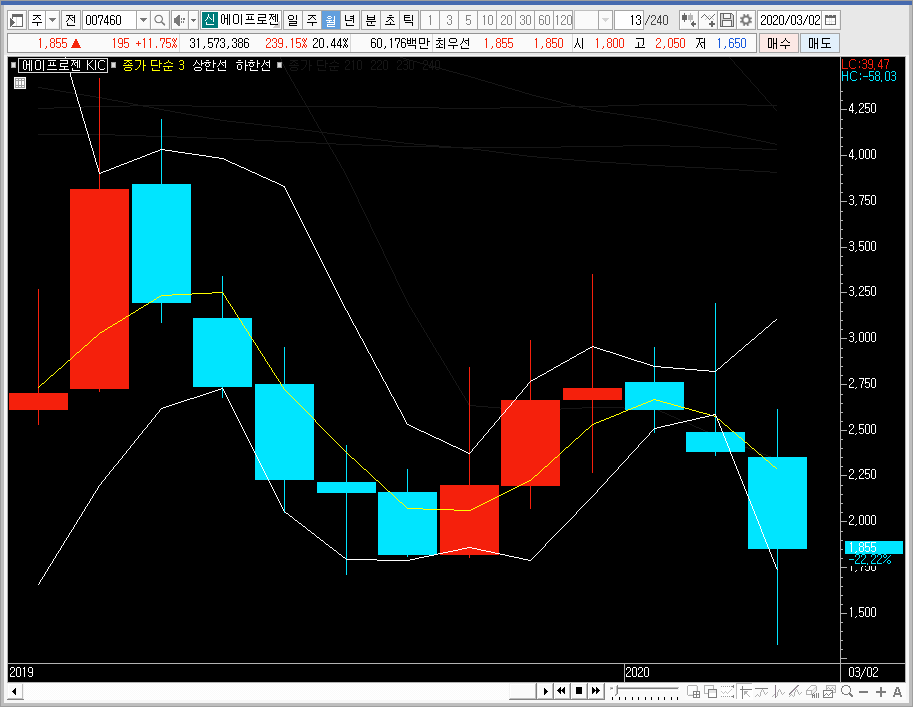Choose interval 3 button
This screenshot has height=707, width=913.
[449, 21]
